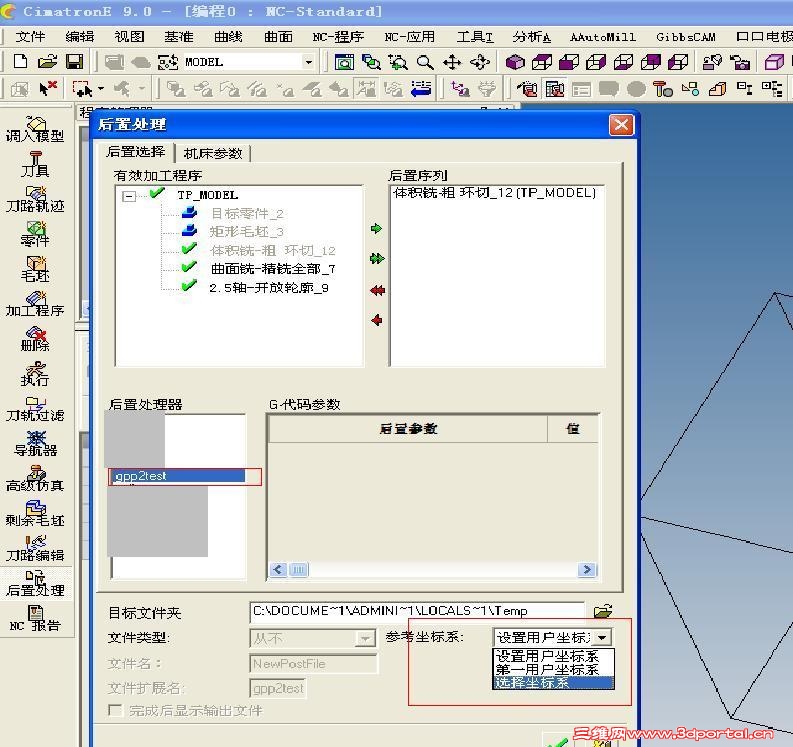Screen dimensions: 793x747
Task: Select 目标零件_2 in tree
Action: coord(247,213)
